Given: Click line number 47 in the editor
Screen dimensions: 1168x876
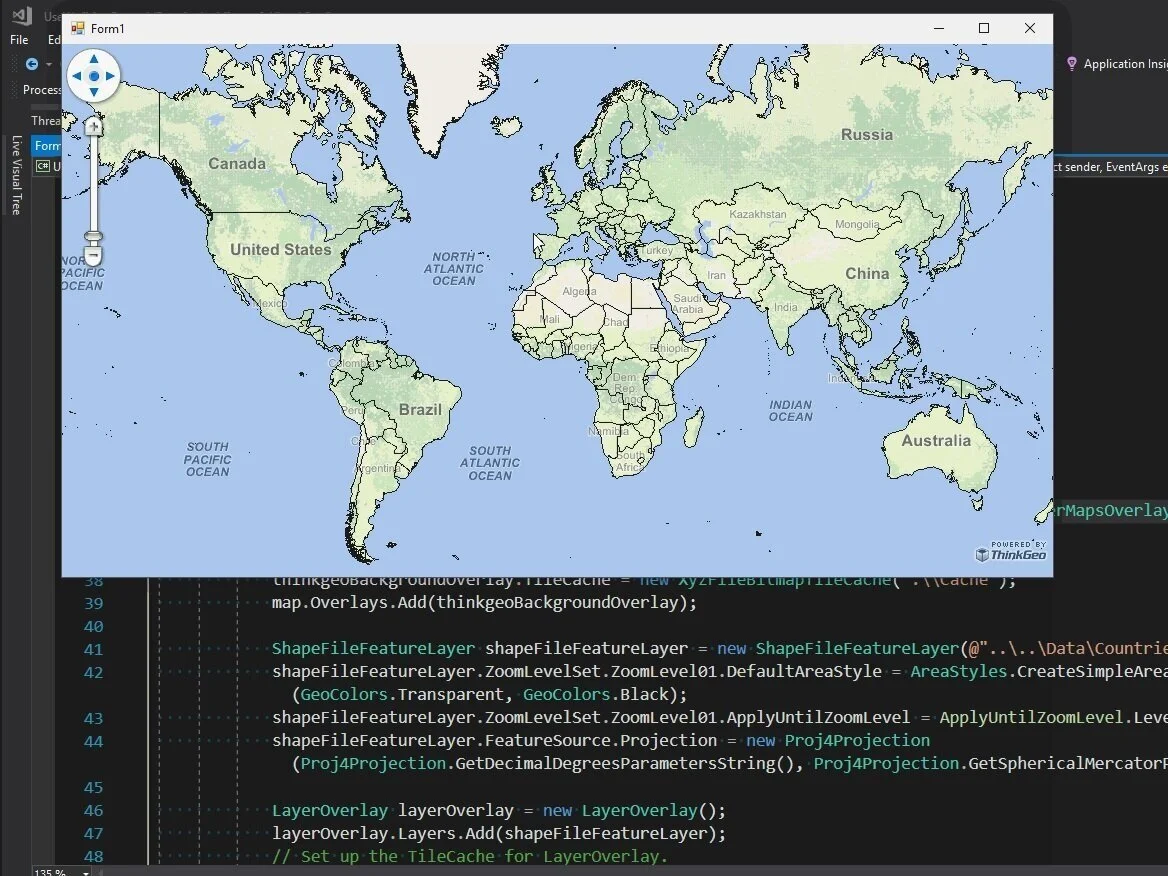Looking at the screenshot, I should point(93,834).
